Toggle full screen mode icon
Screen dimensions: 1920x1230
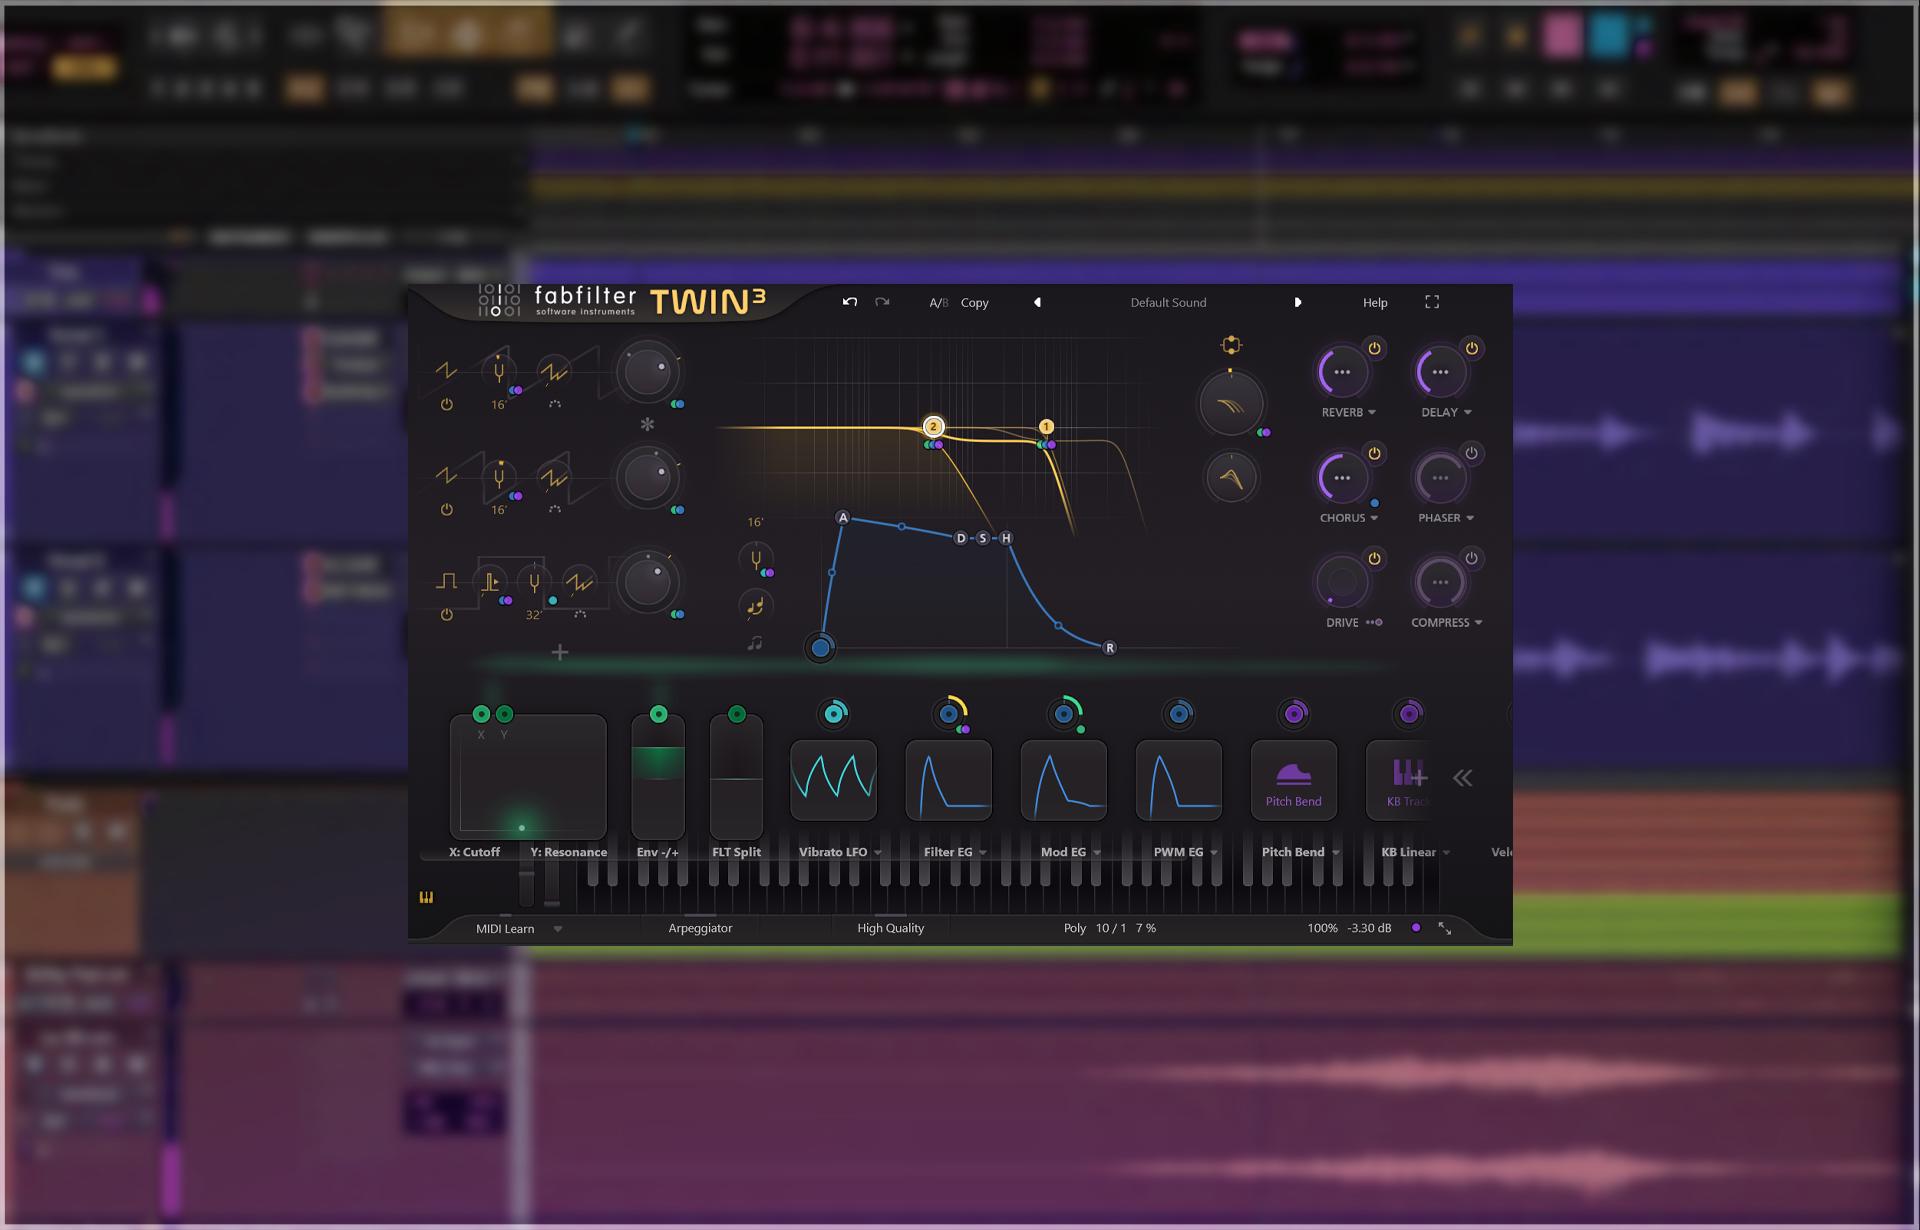click(x=1432, y=302)
